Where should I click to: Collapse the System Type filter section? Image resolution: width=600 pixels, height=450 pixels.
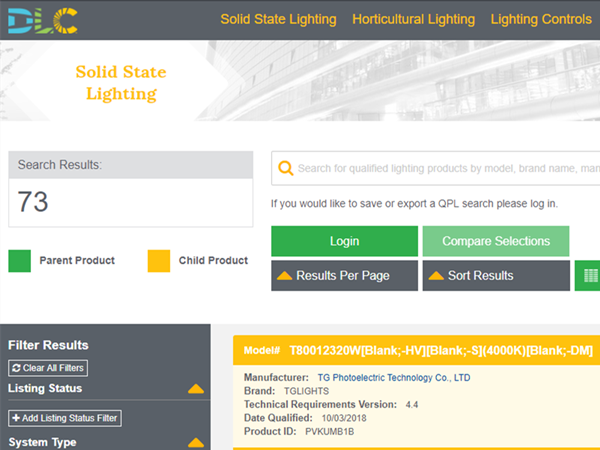coord(196,442)
